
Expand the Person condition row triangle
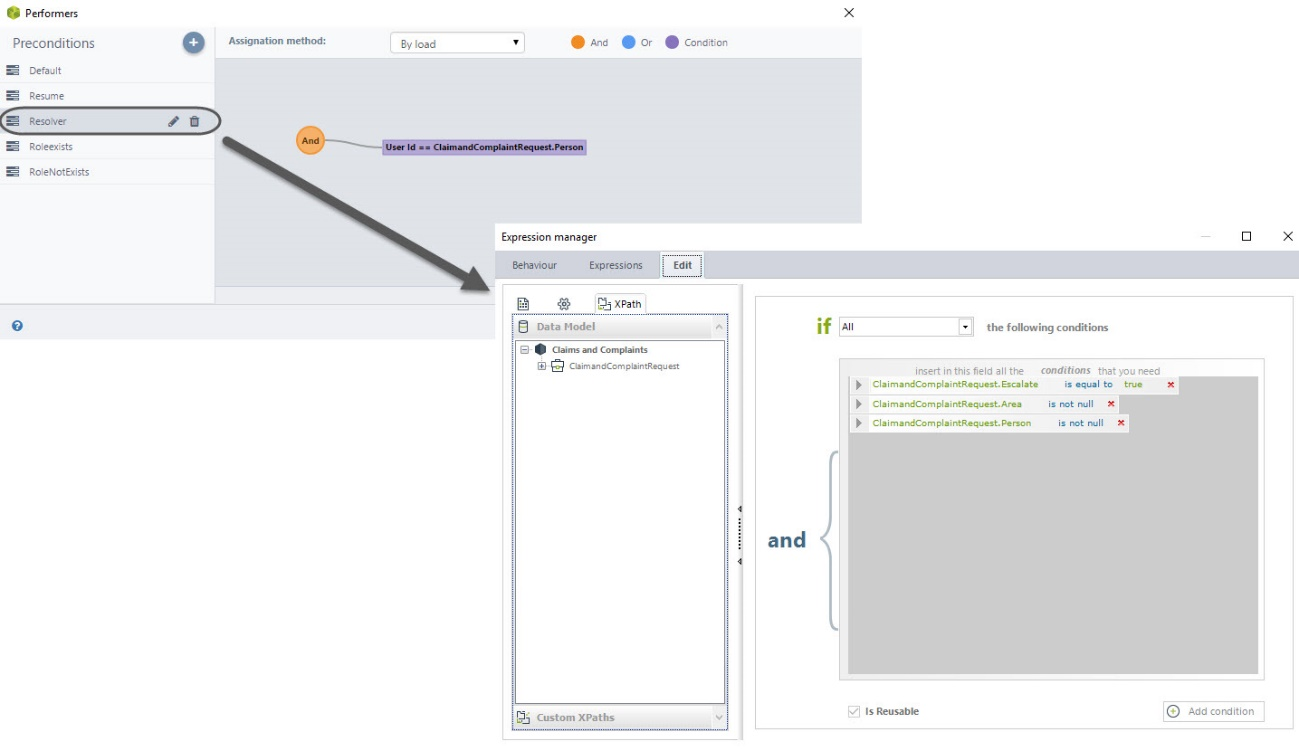pyautogui.click(x=858, y=423)
